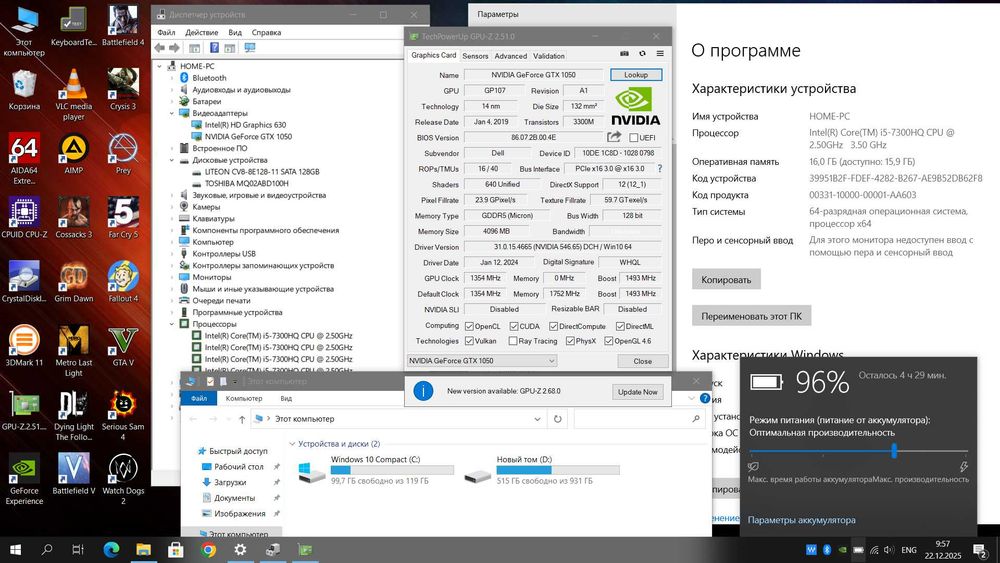Screen dimensions: 1000x563
Task: Toggle the Ray Tracing checkbox
Action: (513, 341)
